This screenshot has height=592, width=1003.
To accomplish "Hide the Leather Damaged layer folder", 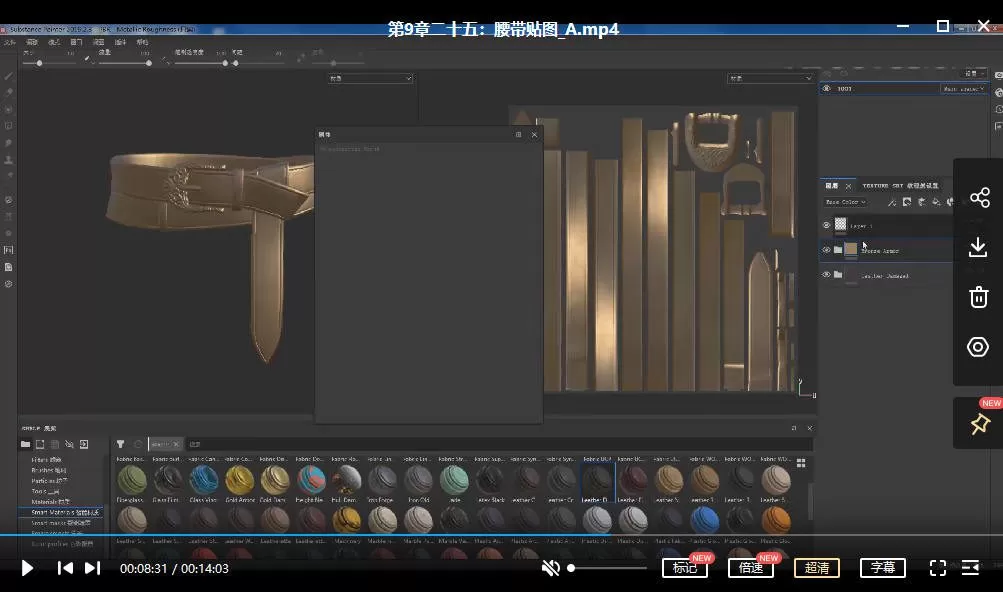I will [826, 275].
